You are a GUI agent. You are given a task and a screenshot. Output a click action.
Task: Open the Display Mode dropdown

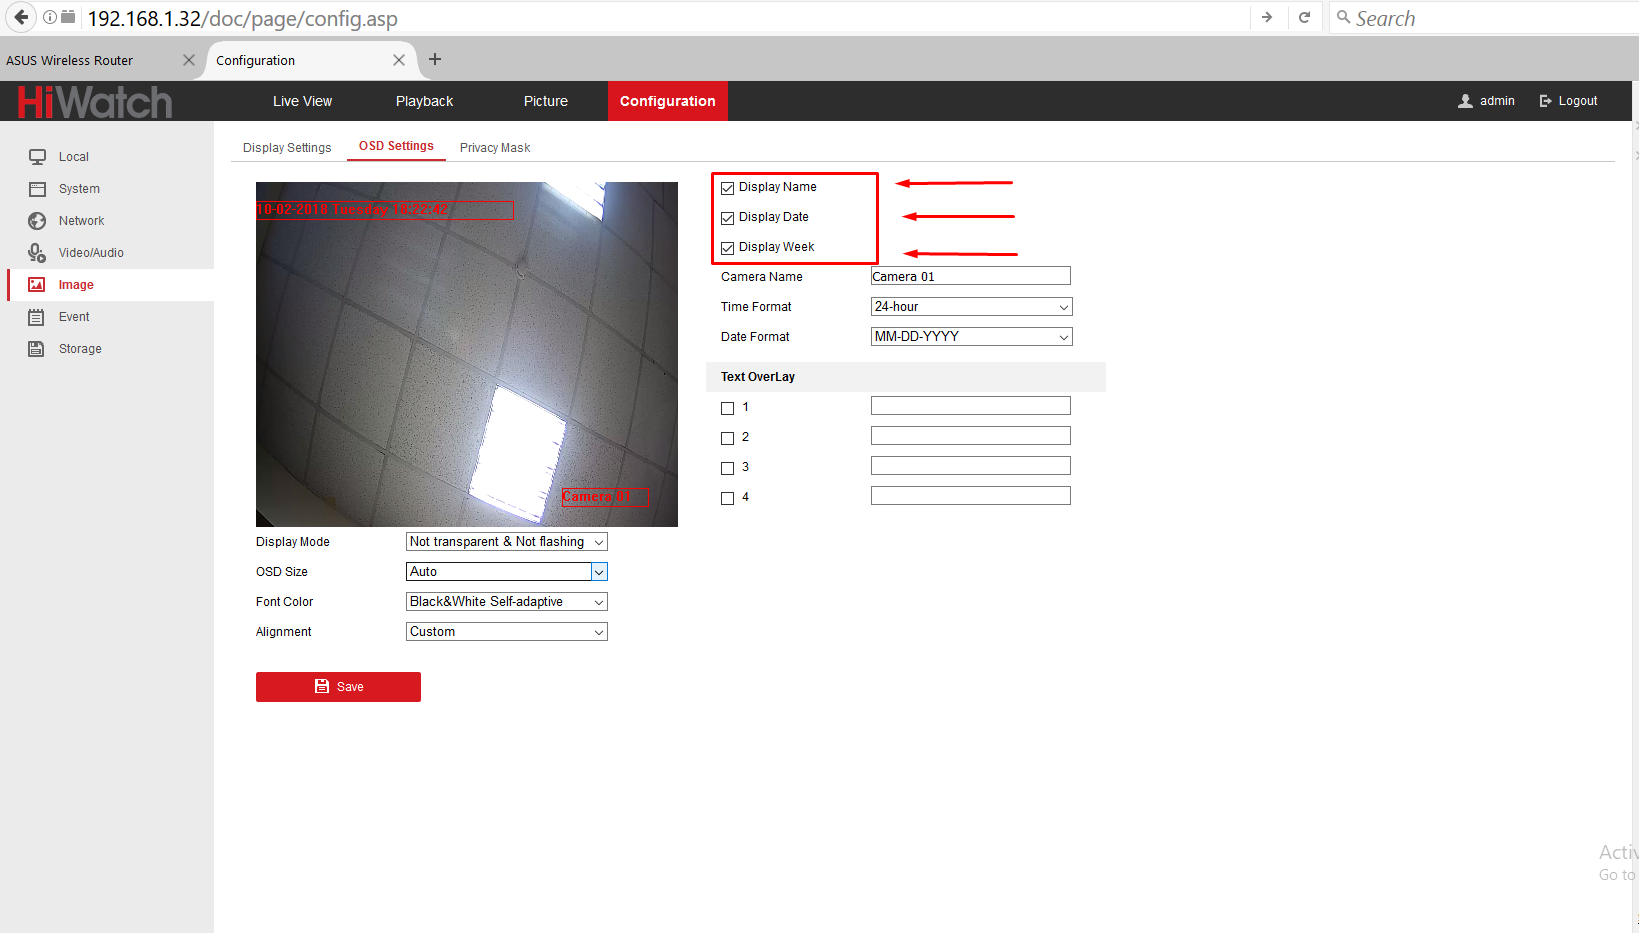pyautogui.click(x=506, y=542)
